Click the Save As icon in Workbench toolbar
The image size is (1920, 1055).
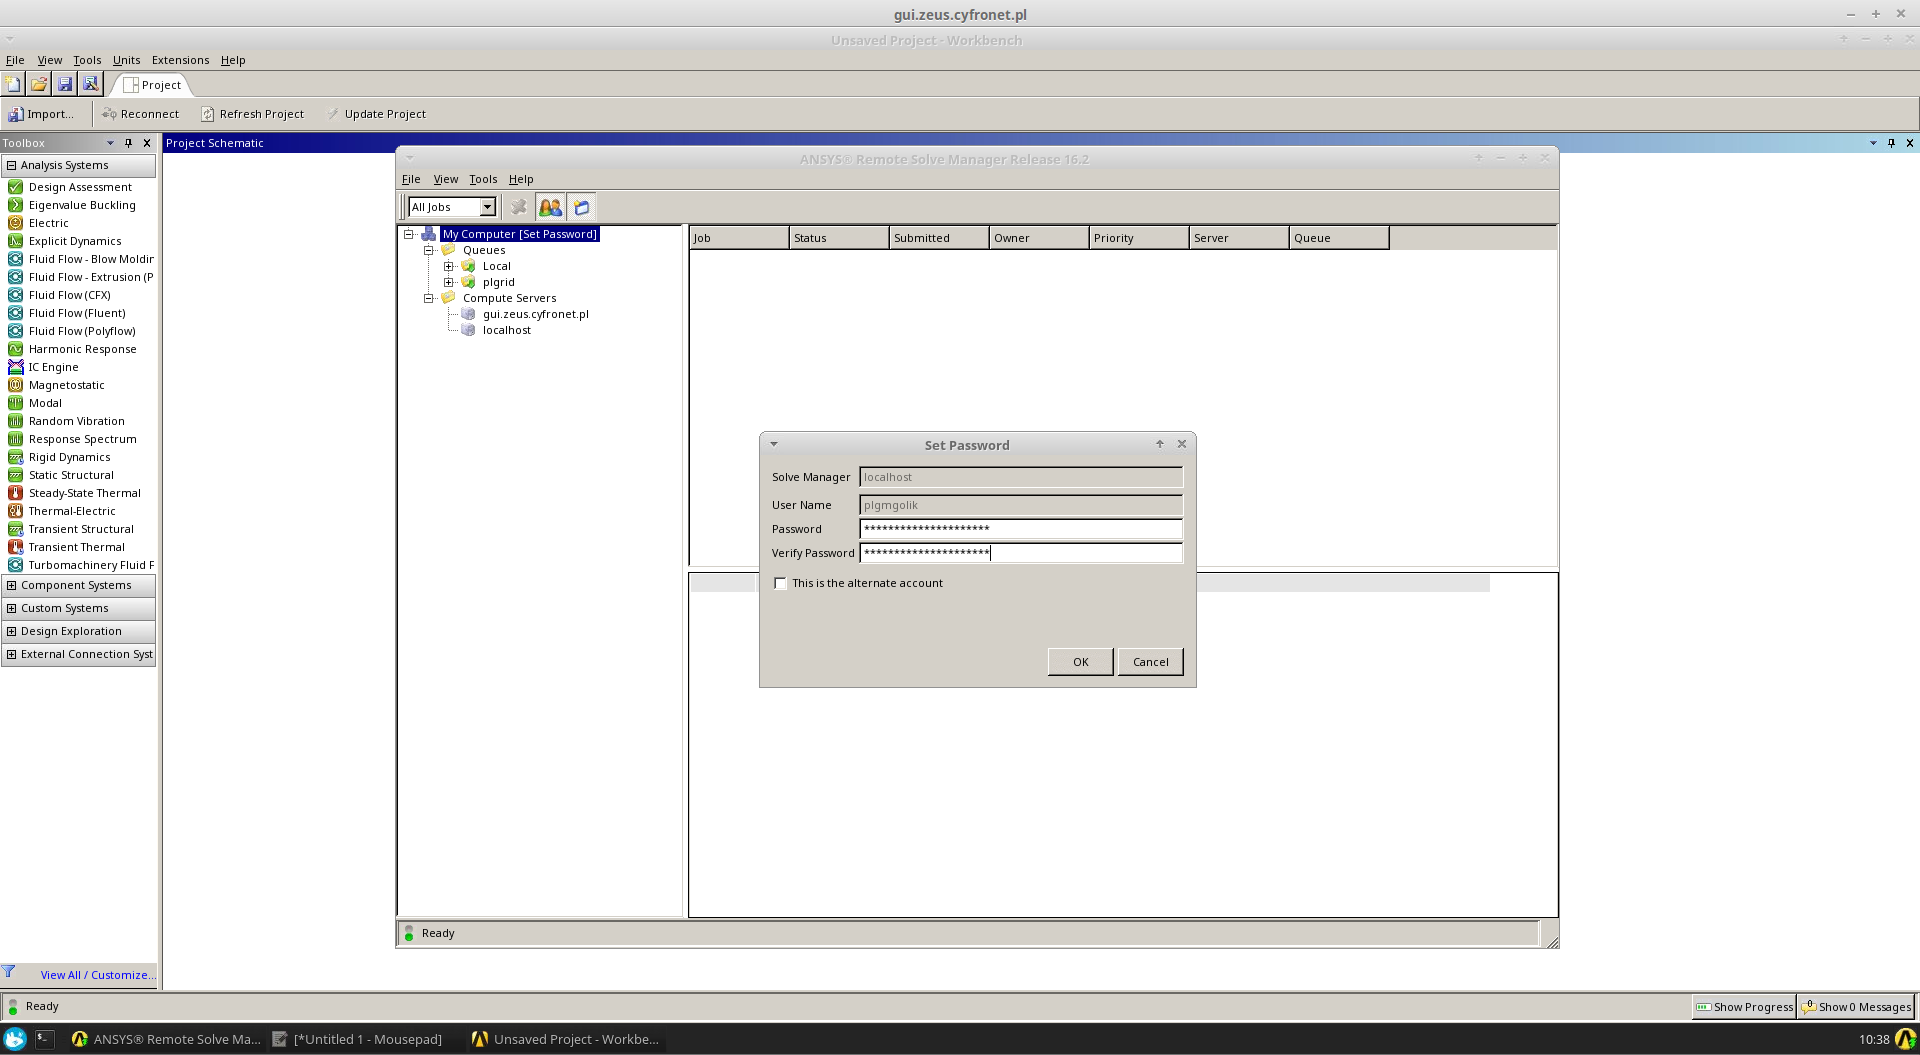click(x=90, y=84)
